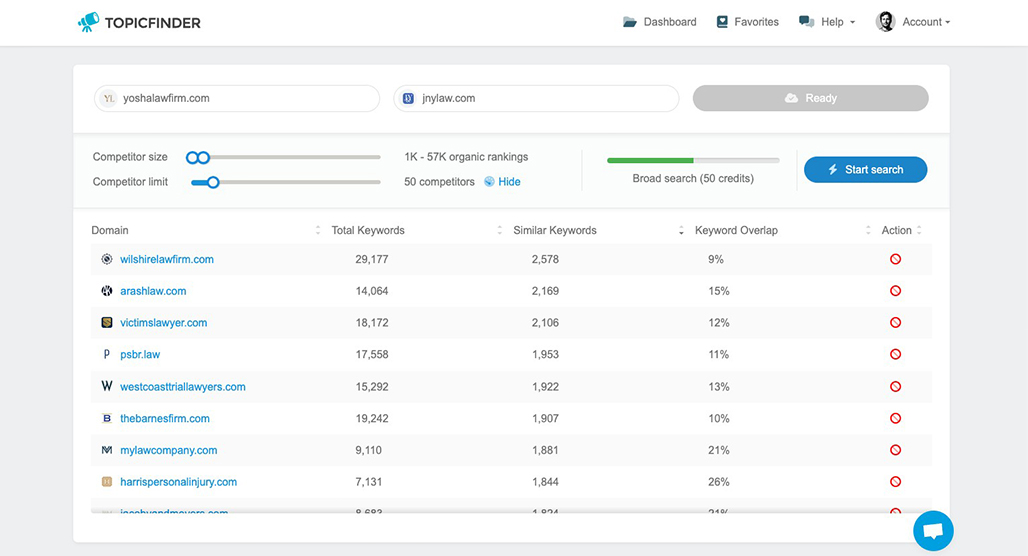Click the 26% keyword overlap cell
1028x556 pixels.
[x=719, y=481]
